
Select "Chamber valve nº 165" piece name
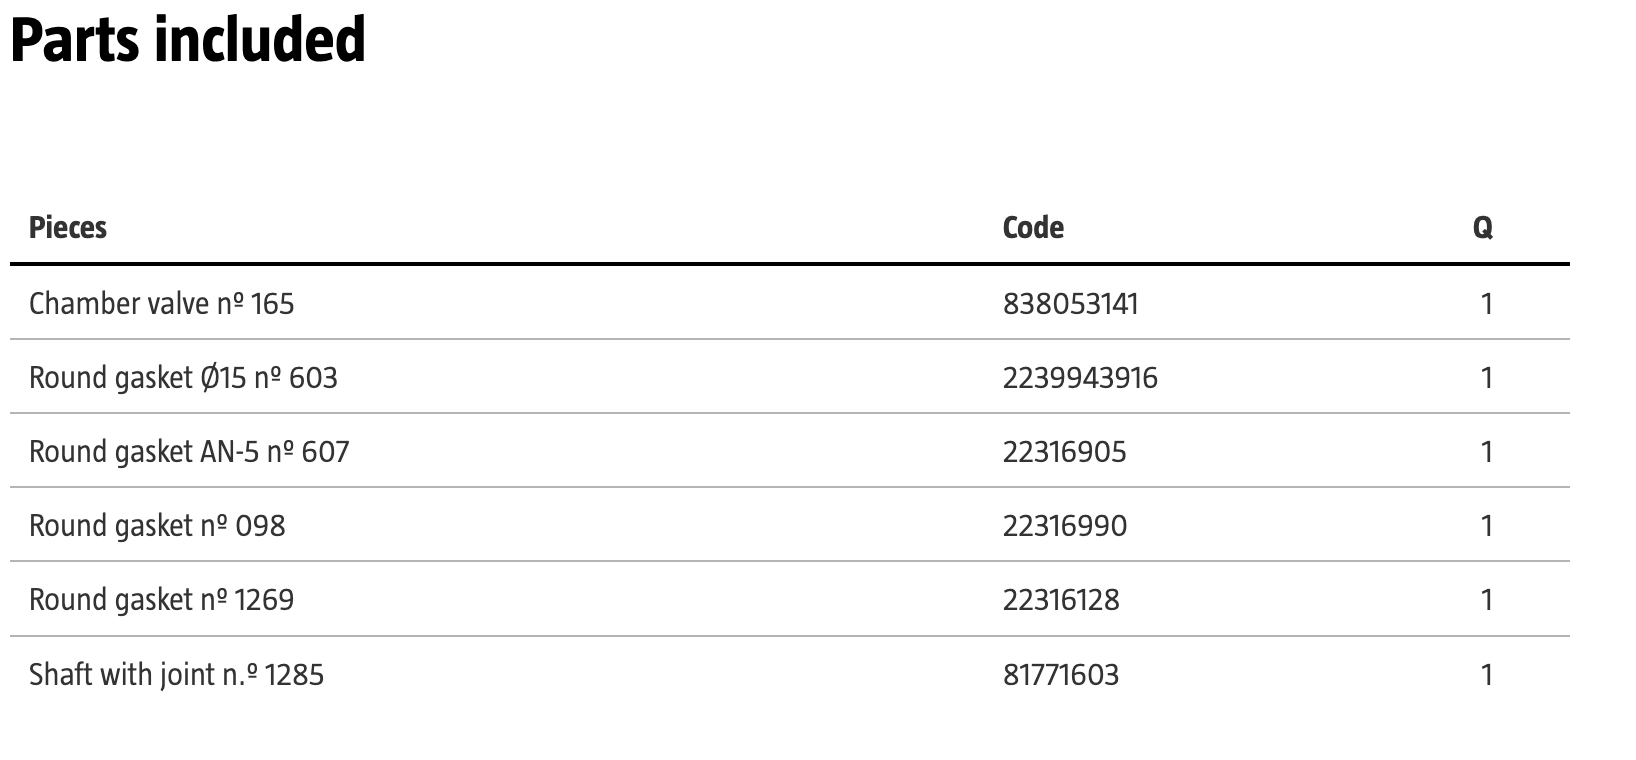point(162,303)
